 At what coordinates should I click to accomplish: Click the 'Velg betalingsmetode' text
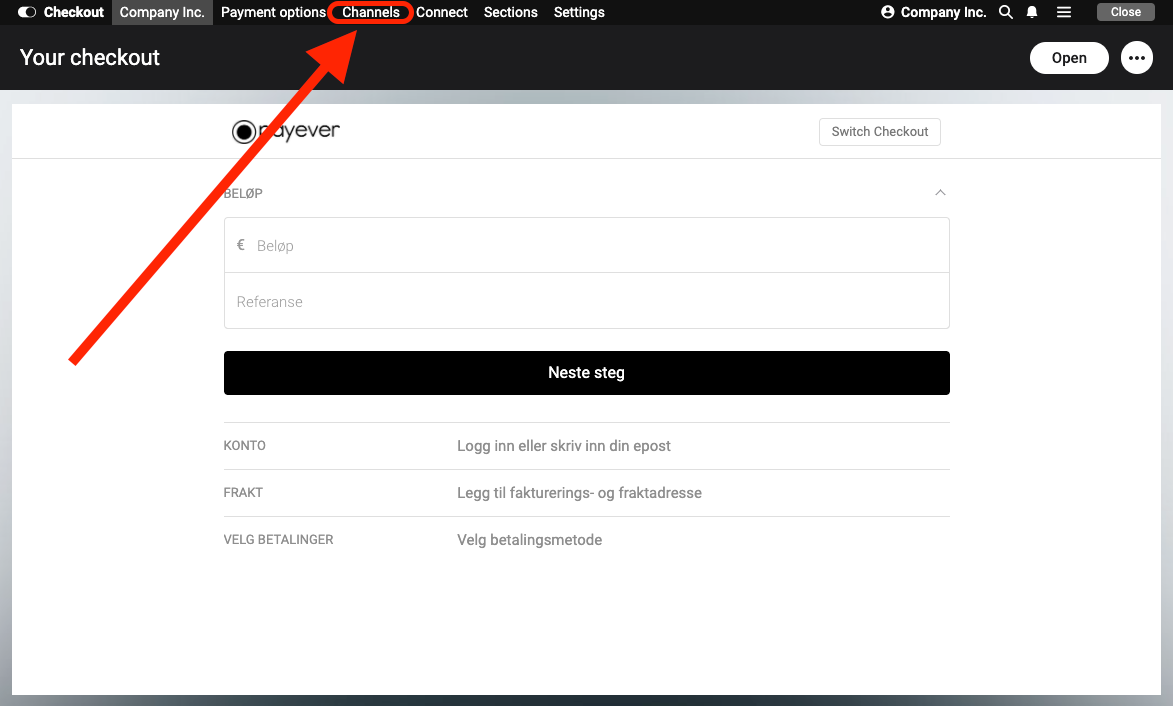point(529,540)
